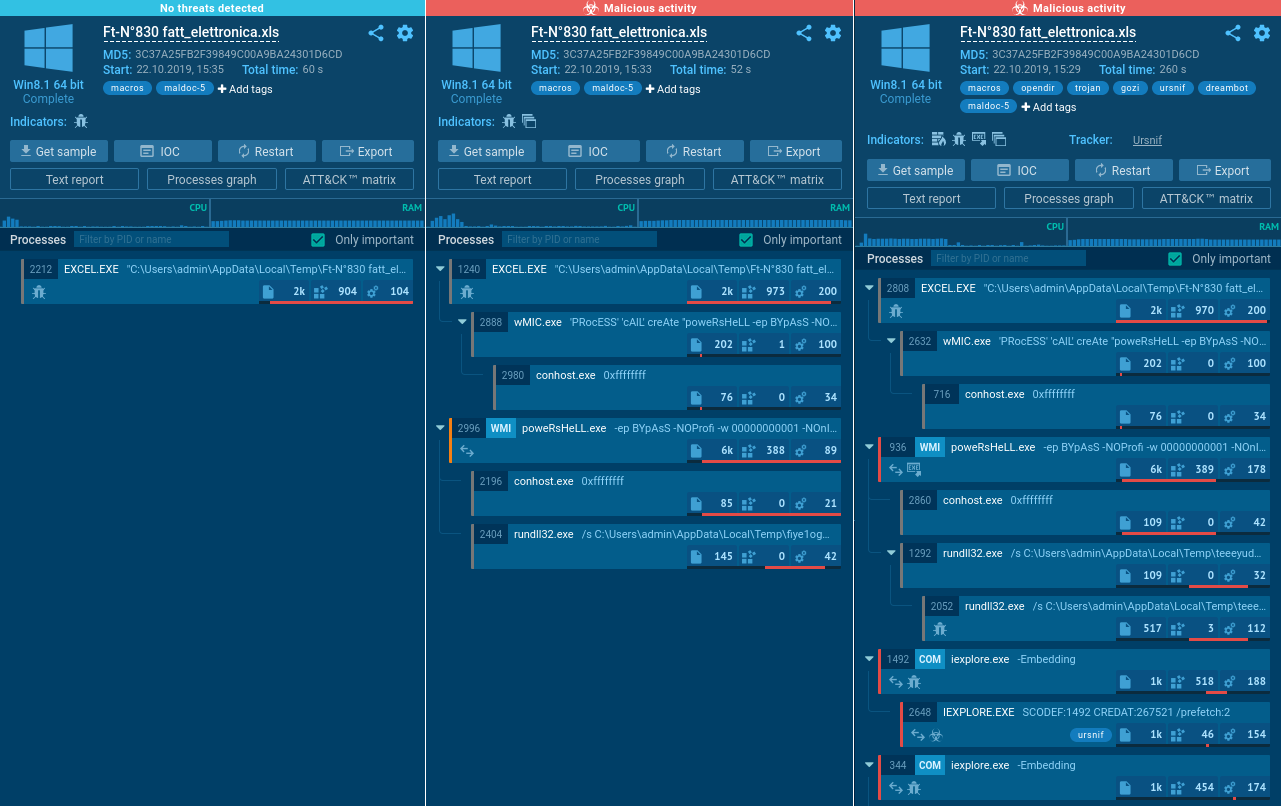This screenshot has width=1281, height=806.
Task: Toggle Only important checkbox in right panel
Action: click(x=1175, y=259)
